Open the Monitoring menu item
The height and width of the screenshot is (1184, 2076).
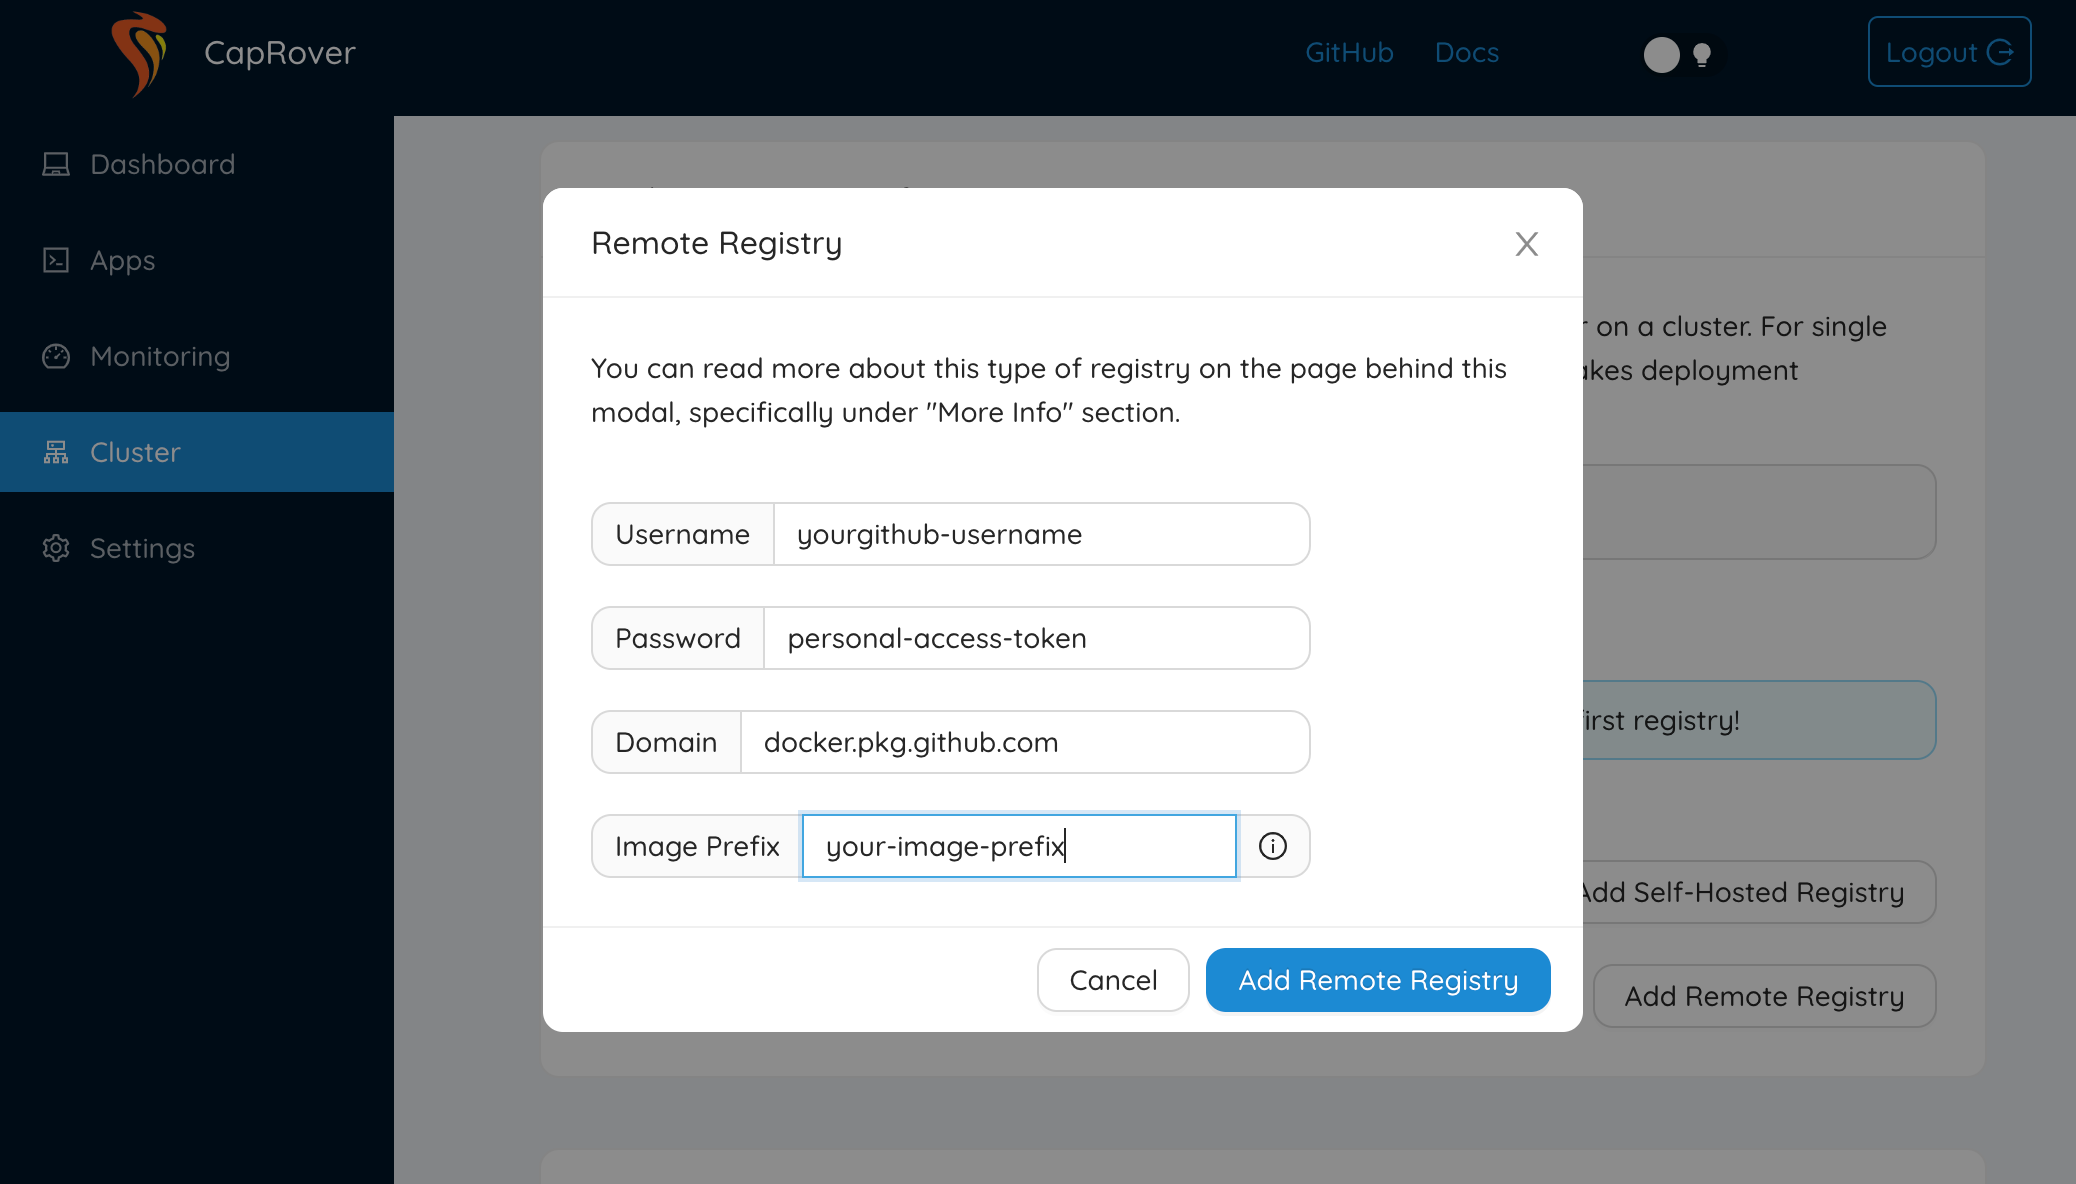coord(160,356)
